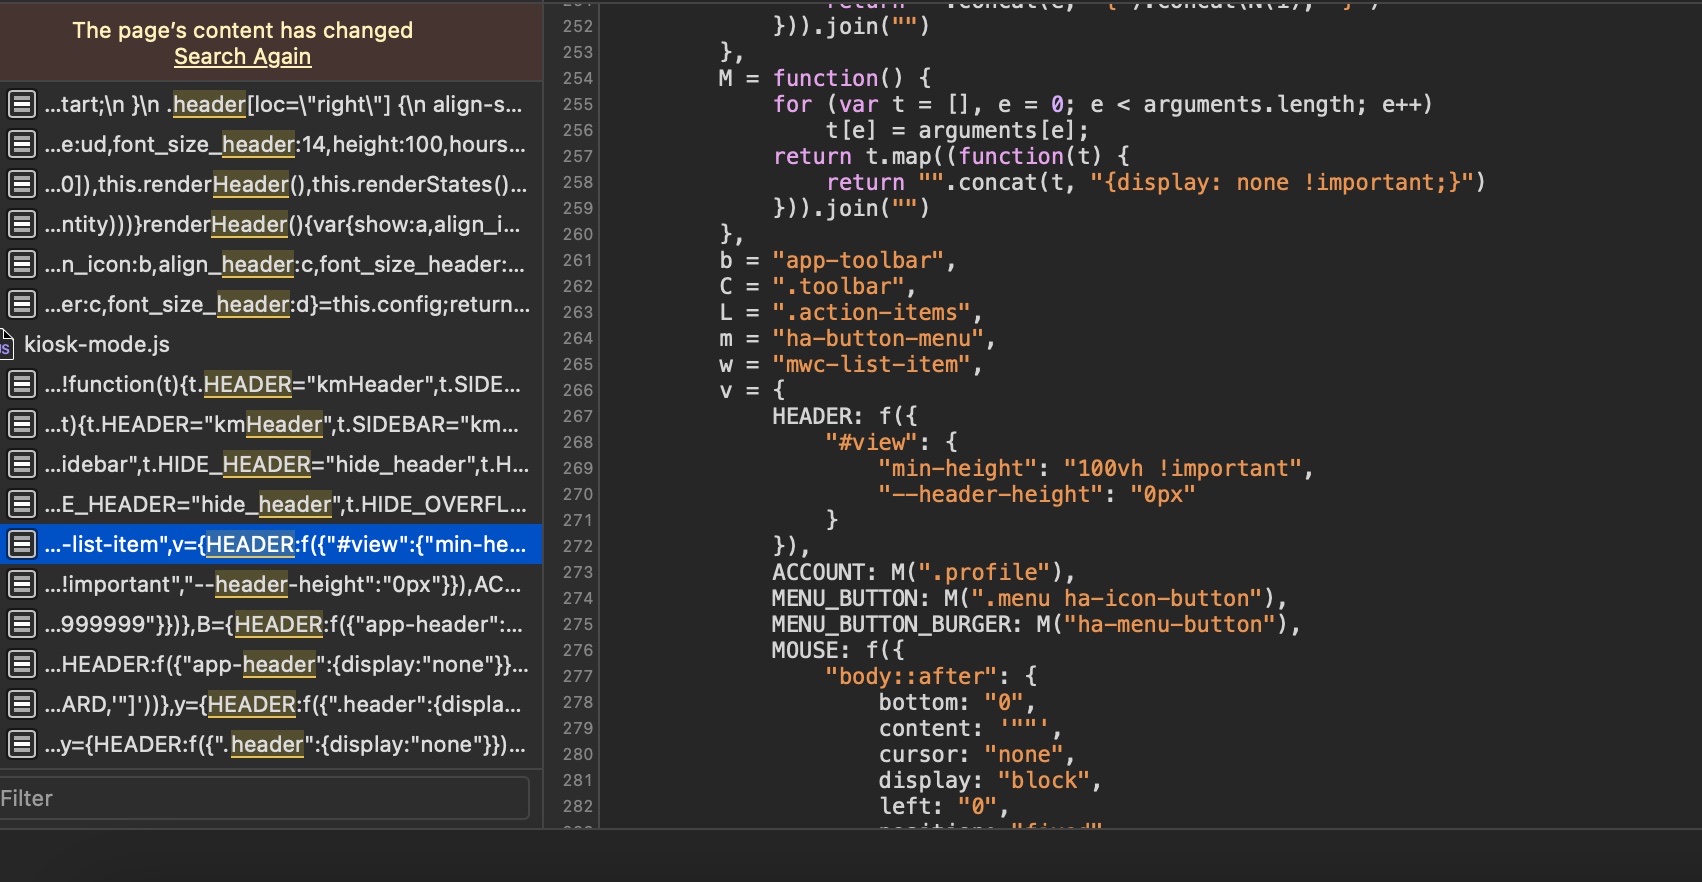The image size is (1702, 882).
Task: Open result align_header:c,font_size_header
Action: [x=271, y=264]
